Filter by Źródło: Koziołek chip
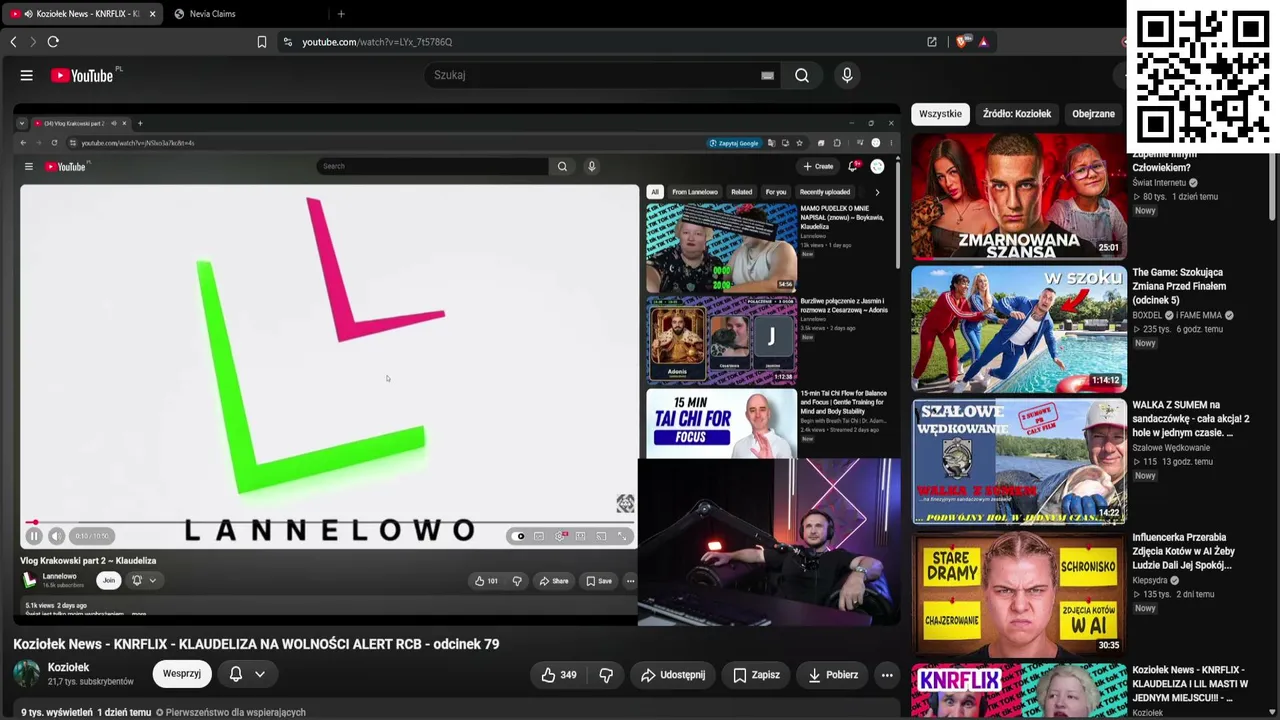The image size is (1280, 720). point(1017,114)
